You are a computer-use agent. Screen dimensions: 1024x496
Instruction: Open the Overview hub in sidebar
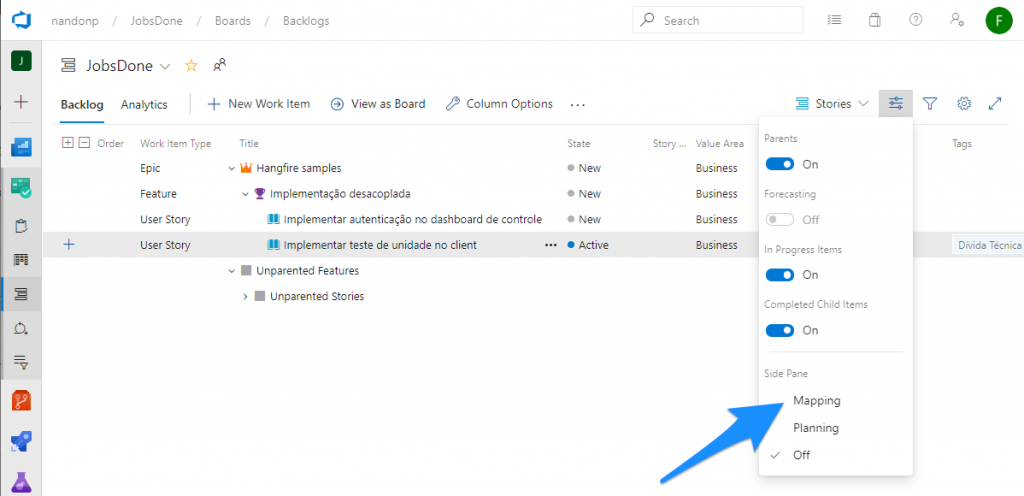(21, 147)
